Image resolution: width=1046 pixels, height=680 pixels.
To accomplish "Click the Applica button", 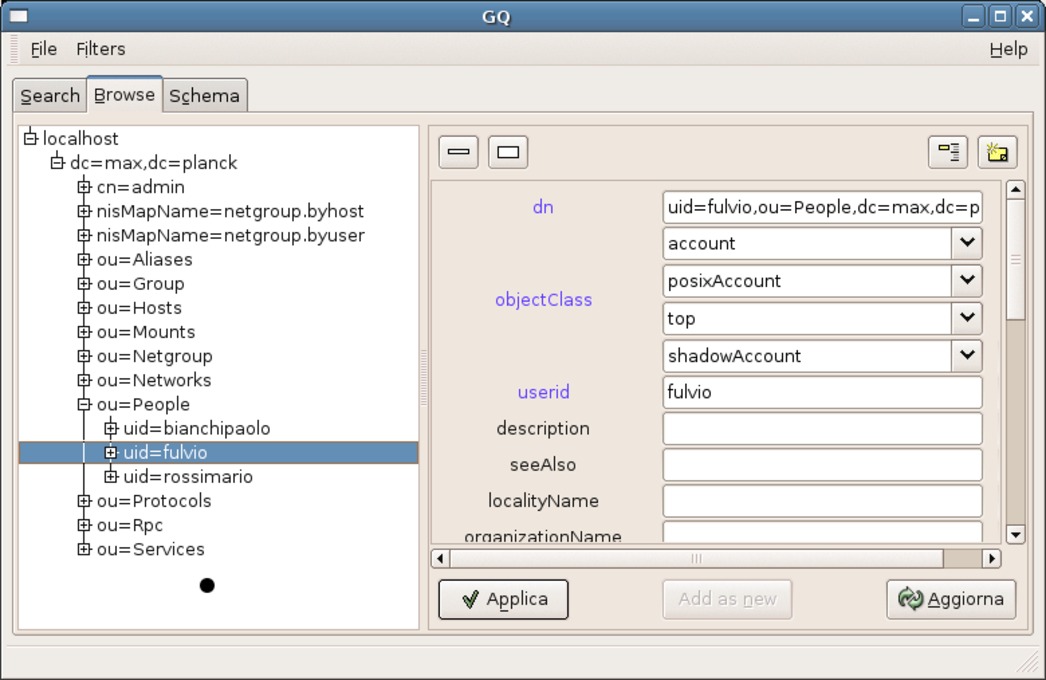I will coord(504,599).
